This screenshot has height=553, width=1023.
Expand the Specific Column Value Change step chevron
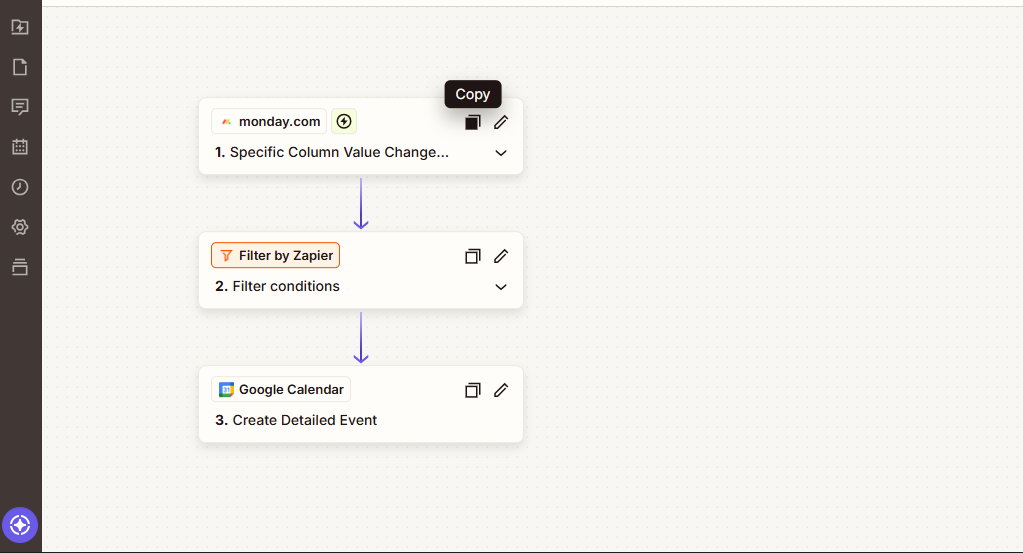(x=501, y=153)
